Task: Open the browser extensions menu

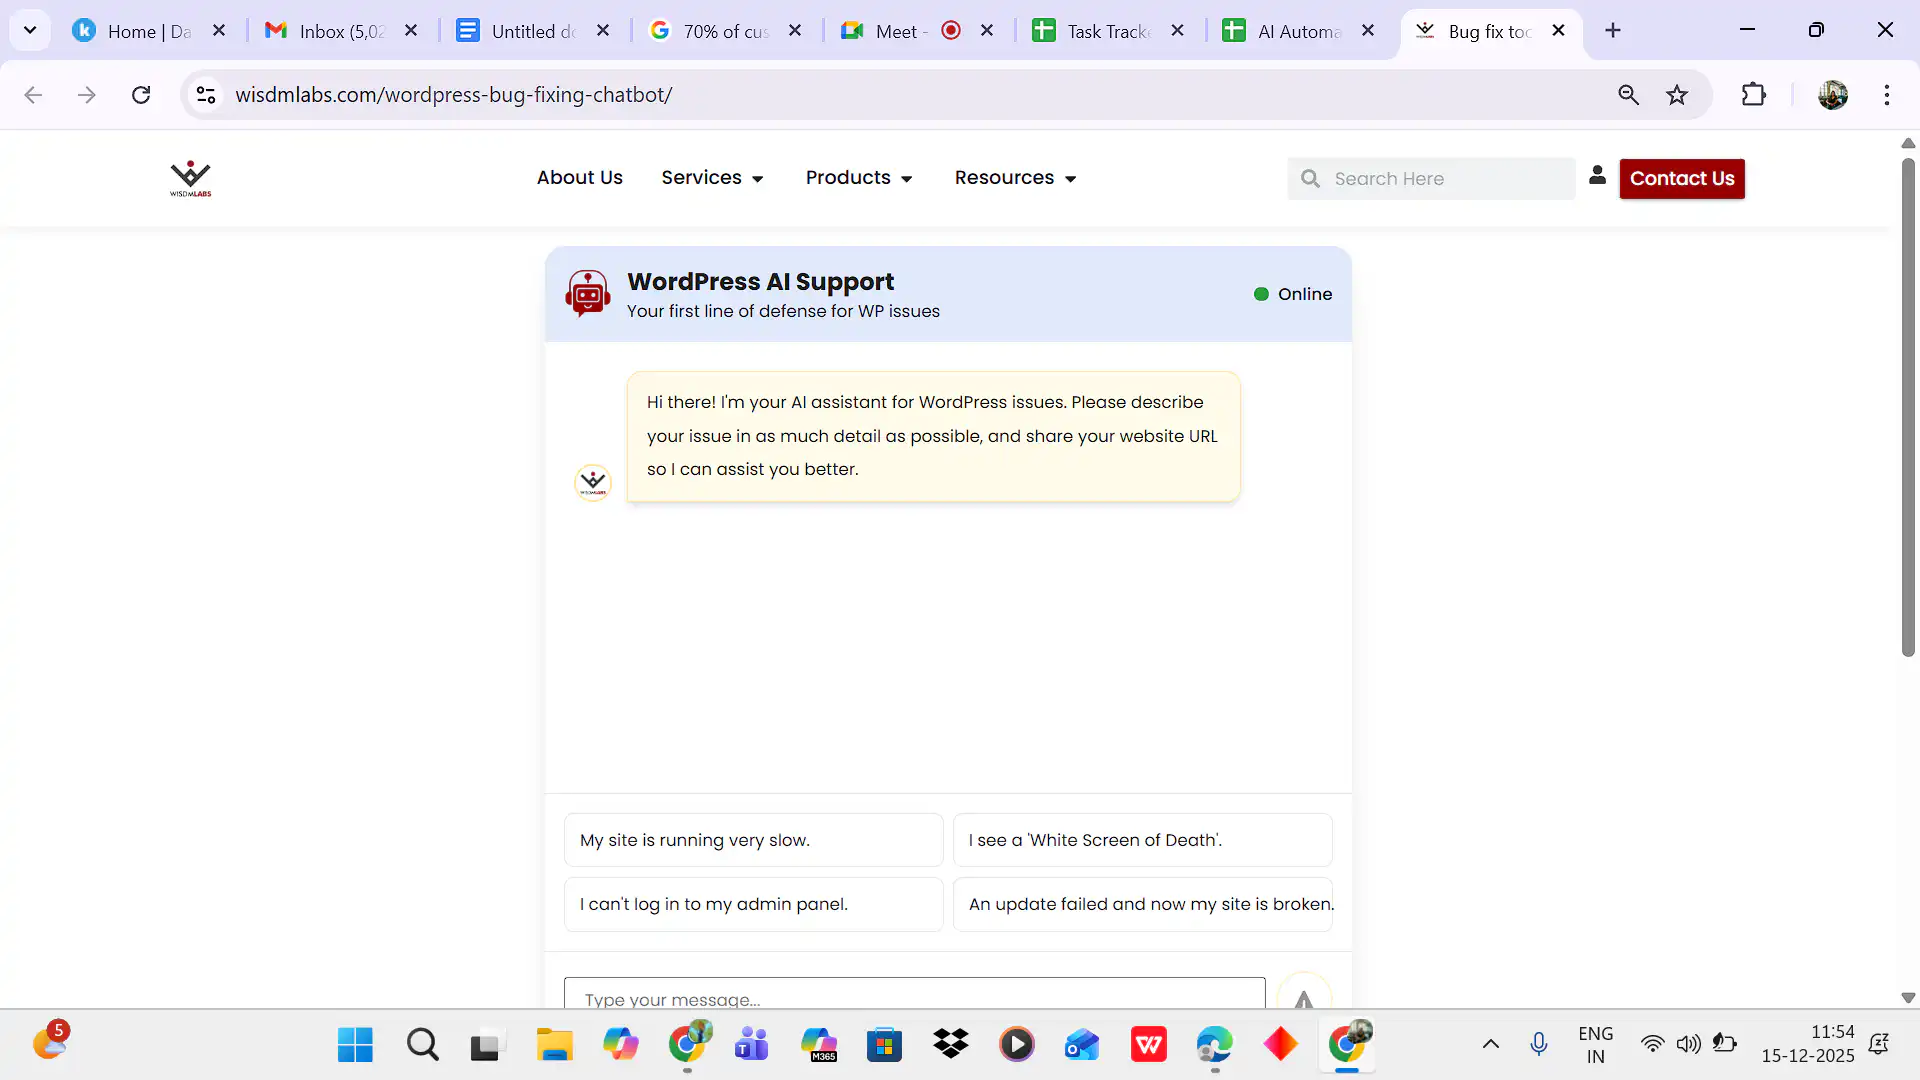Action: click(1754, 95)
